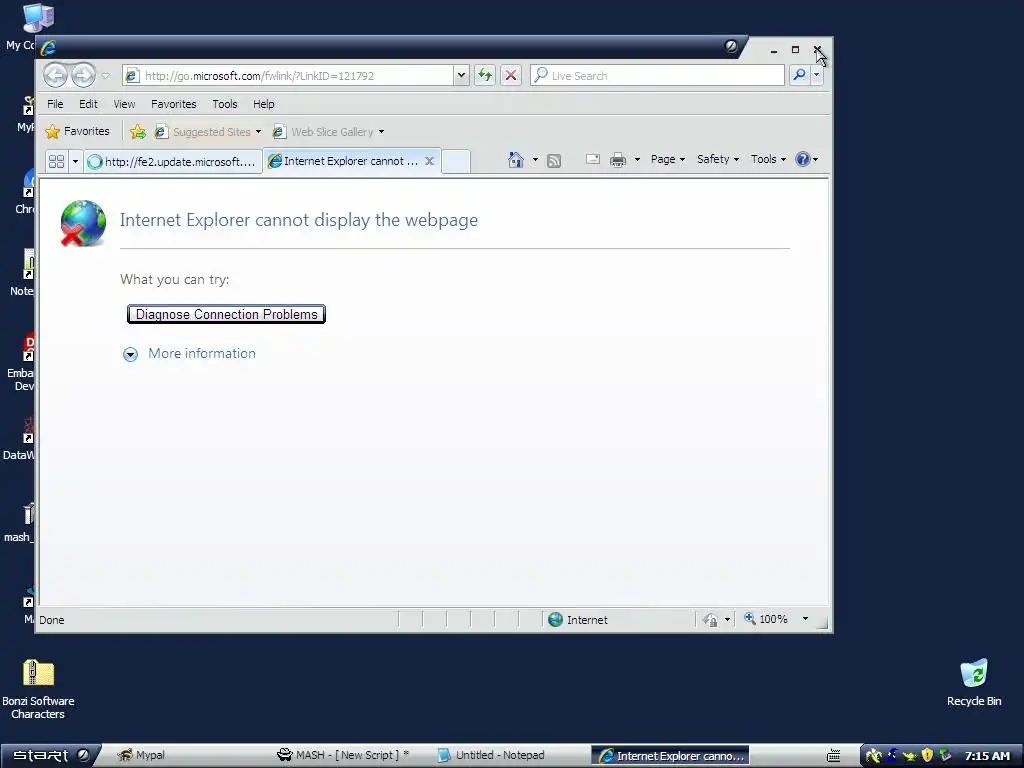Click the green Refresh icon
Screen dimensions: 1024x768
(x=485, y=75)
